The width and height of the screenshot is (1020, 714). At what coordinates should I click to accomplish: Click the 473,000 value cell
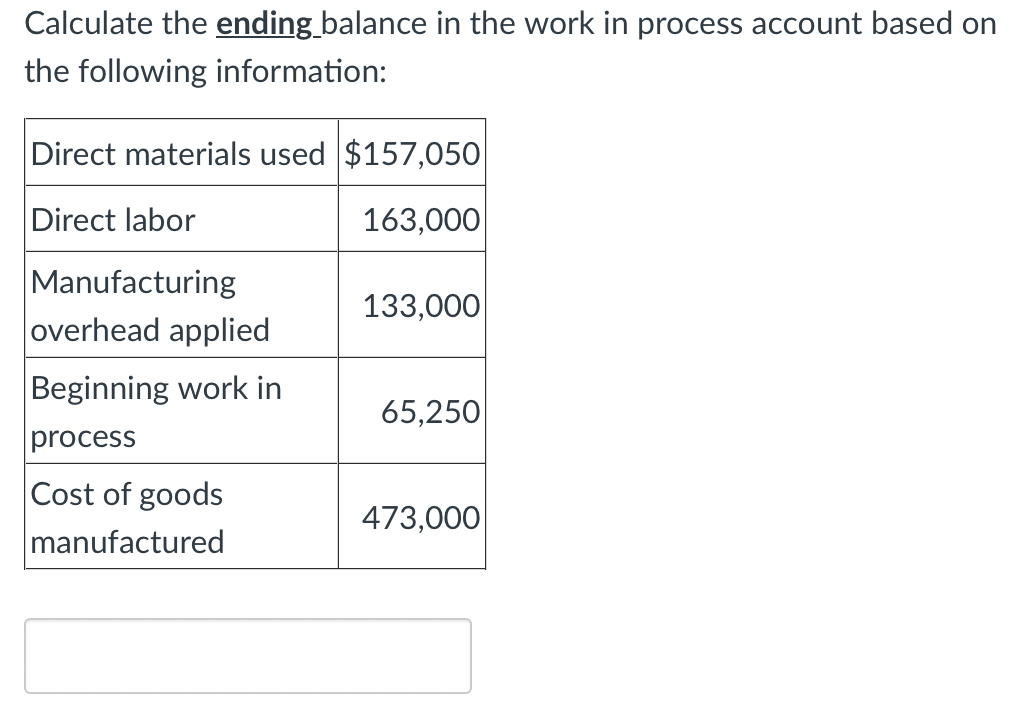click(x=420, y=517)
